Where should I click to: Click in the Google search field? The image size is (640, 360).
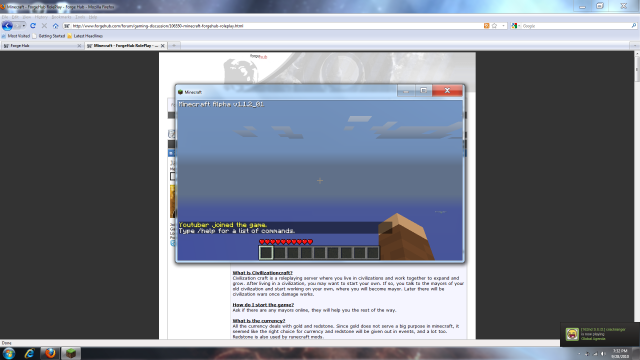(x=576, y=26)
